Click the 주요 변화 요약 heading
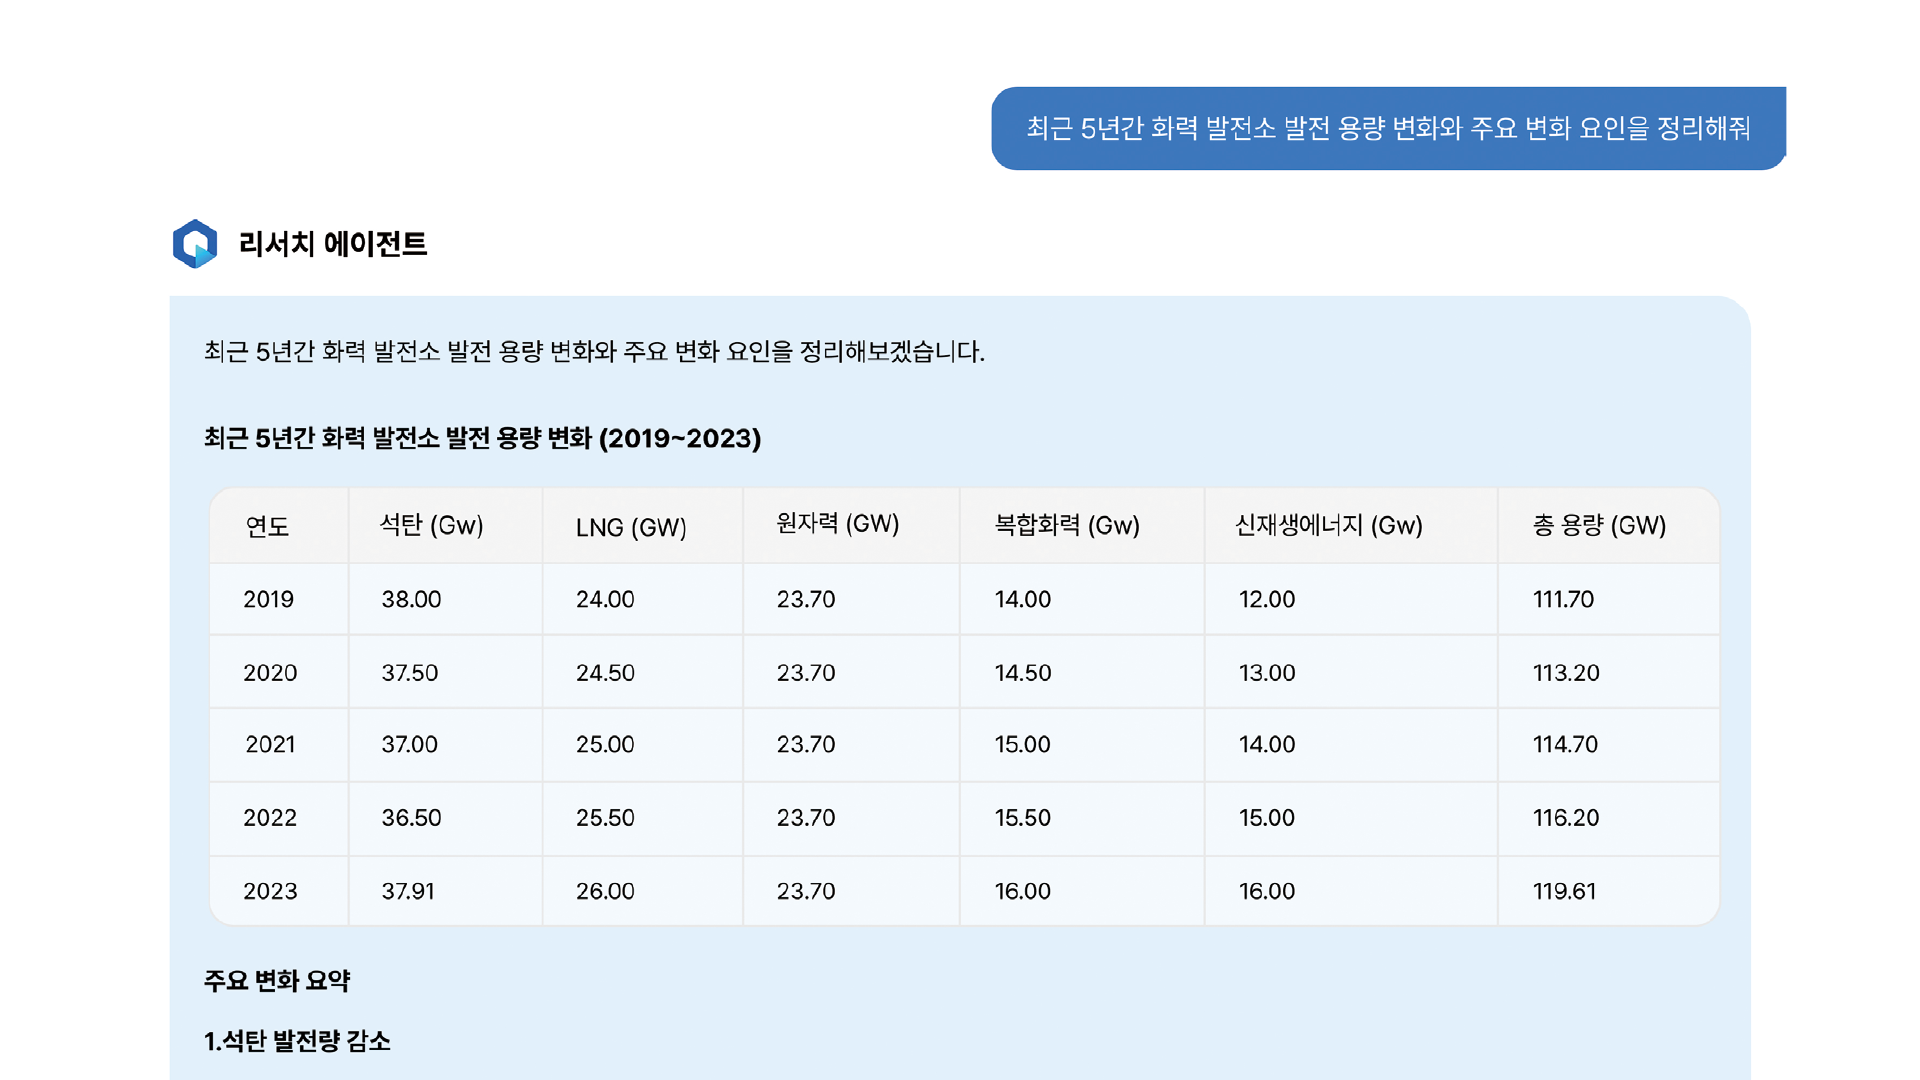 277,981
